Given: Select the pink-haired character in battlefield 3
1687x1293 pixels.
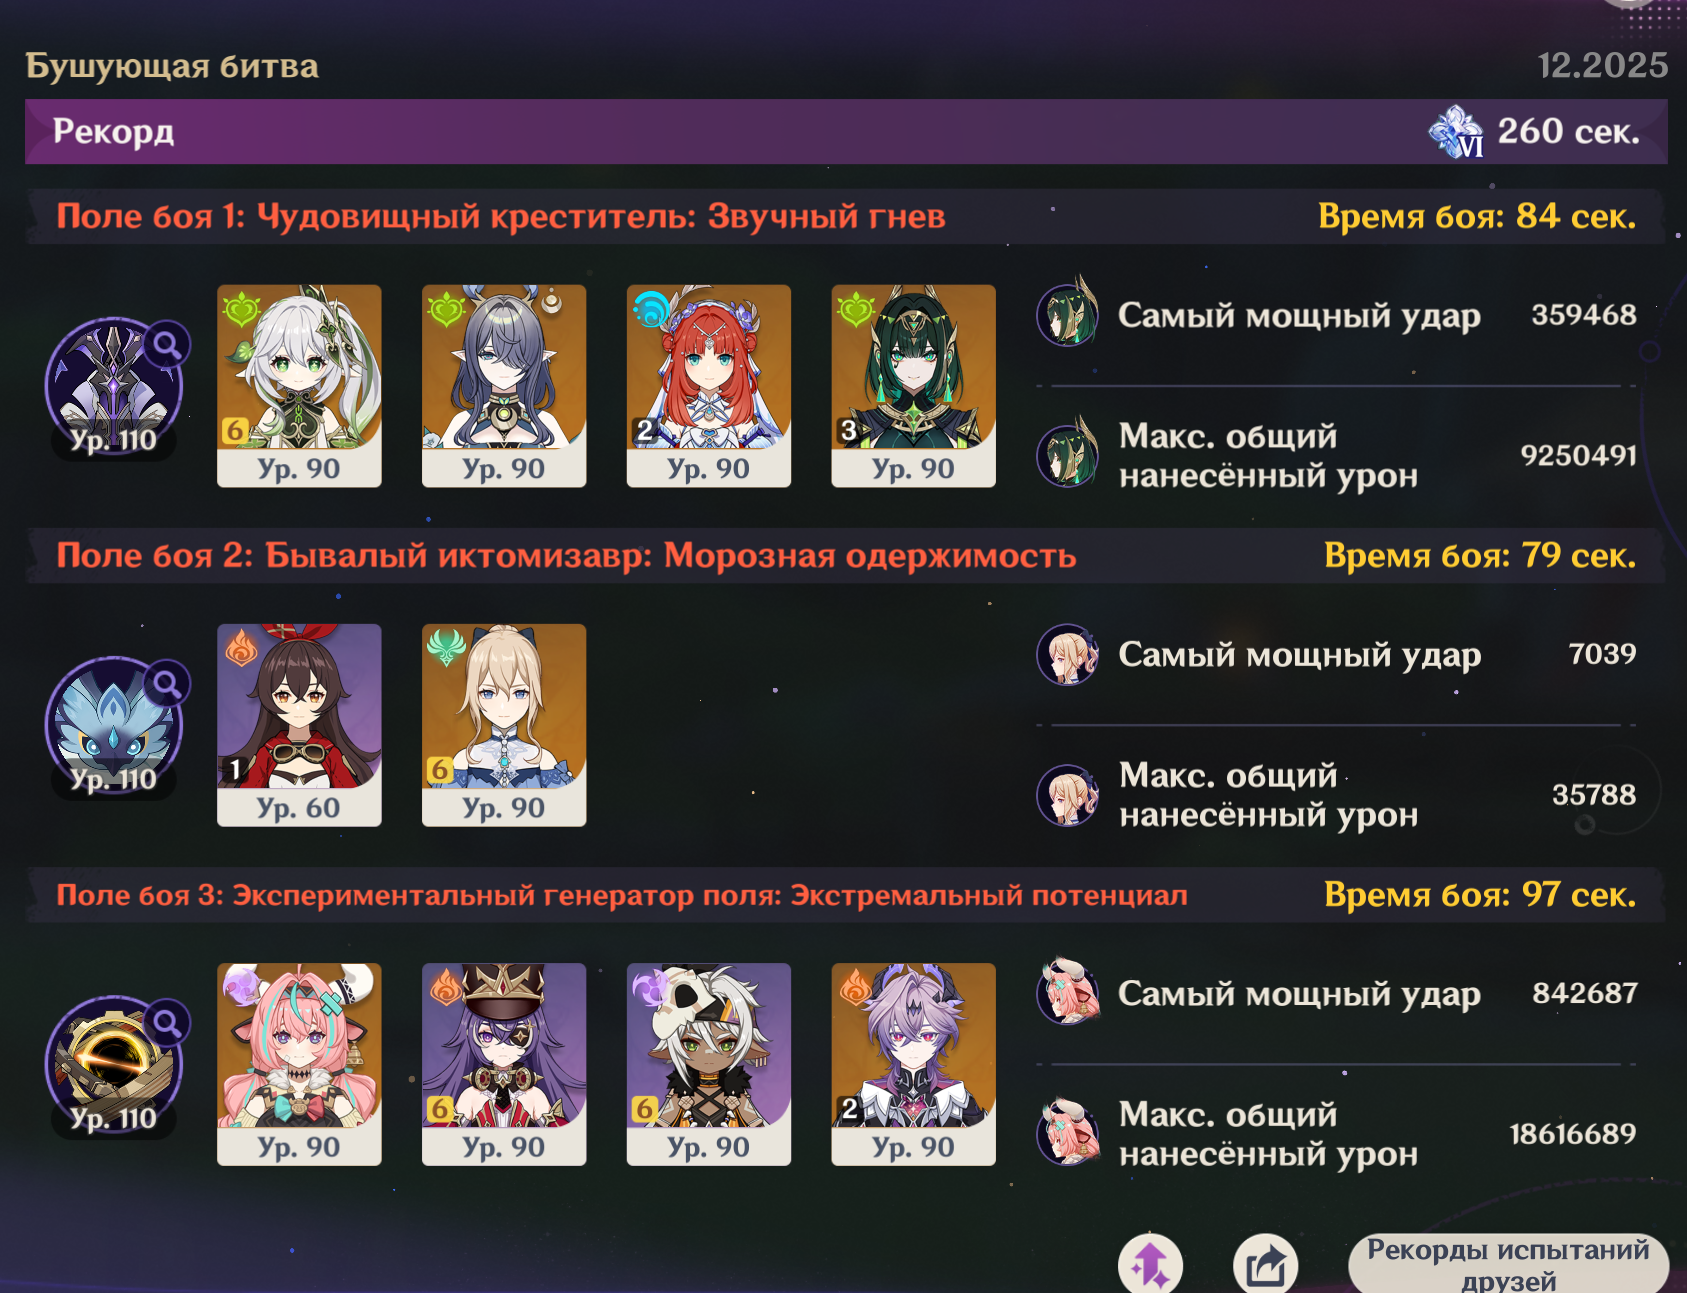Looking at the screenshot, I should tap(299, 1064).
